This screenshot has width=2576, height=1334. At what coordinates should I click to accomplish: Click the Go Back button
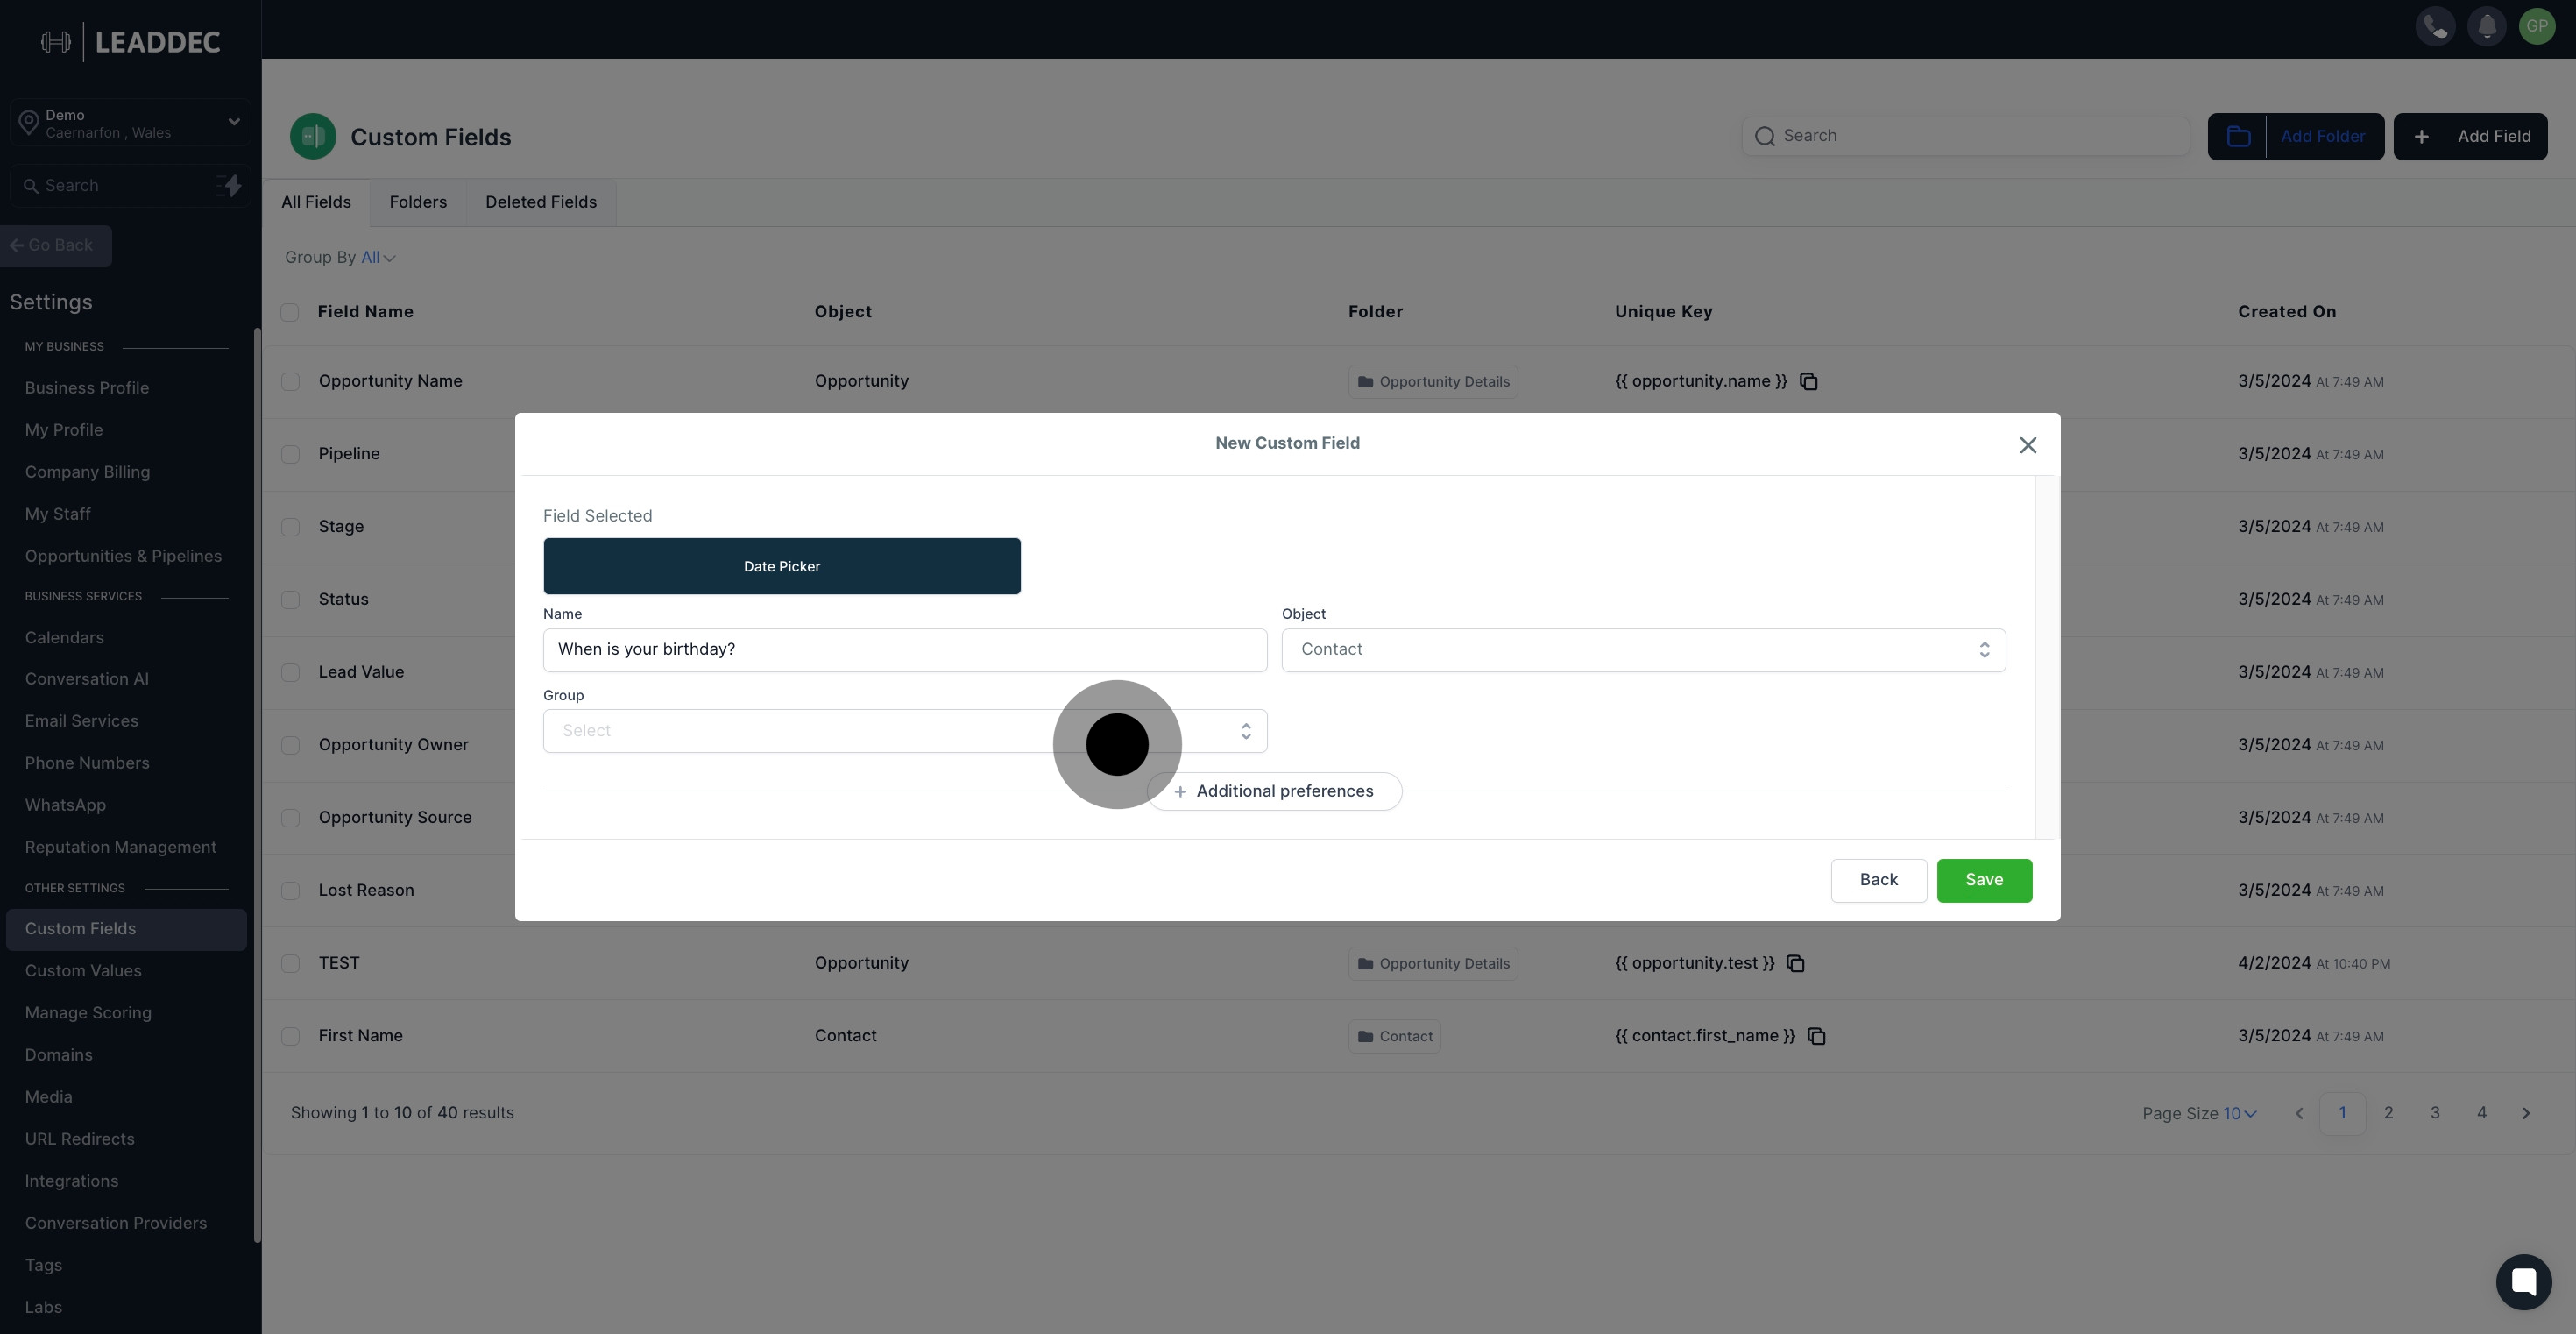click(56, 246)
